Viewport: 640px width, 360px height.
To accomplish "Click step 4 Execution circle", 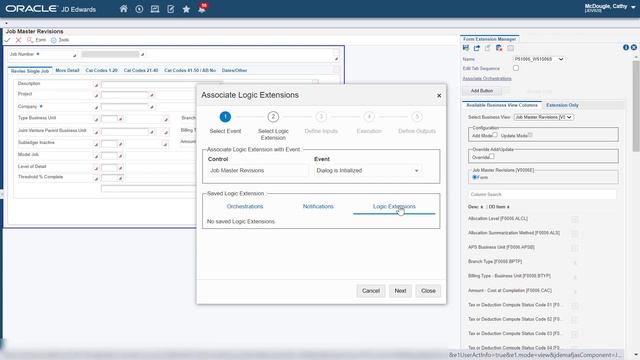I will tap(369, 117).
